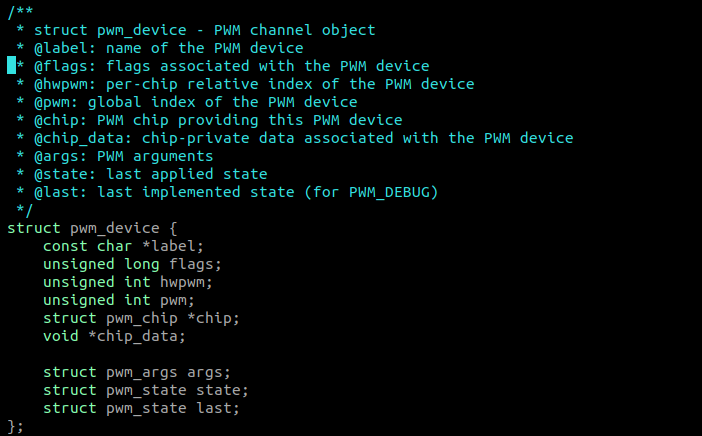Place cursor on 'unsigned int pwm;' line
702x436 pixels.
point(118,300)
